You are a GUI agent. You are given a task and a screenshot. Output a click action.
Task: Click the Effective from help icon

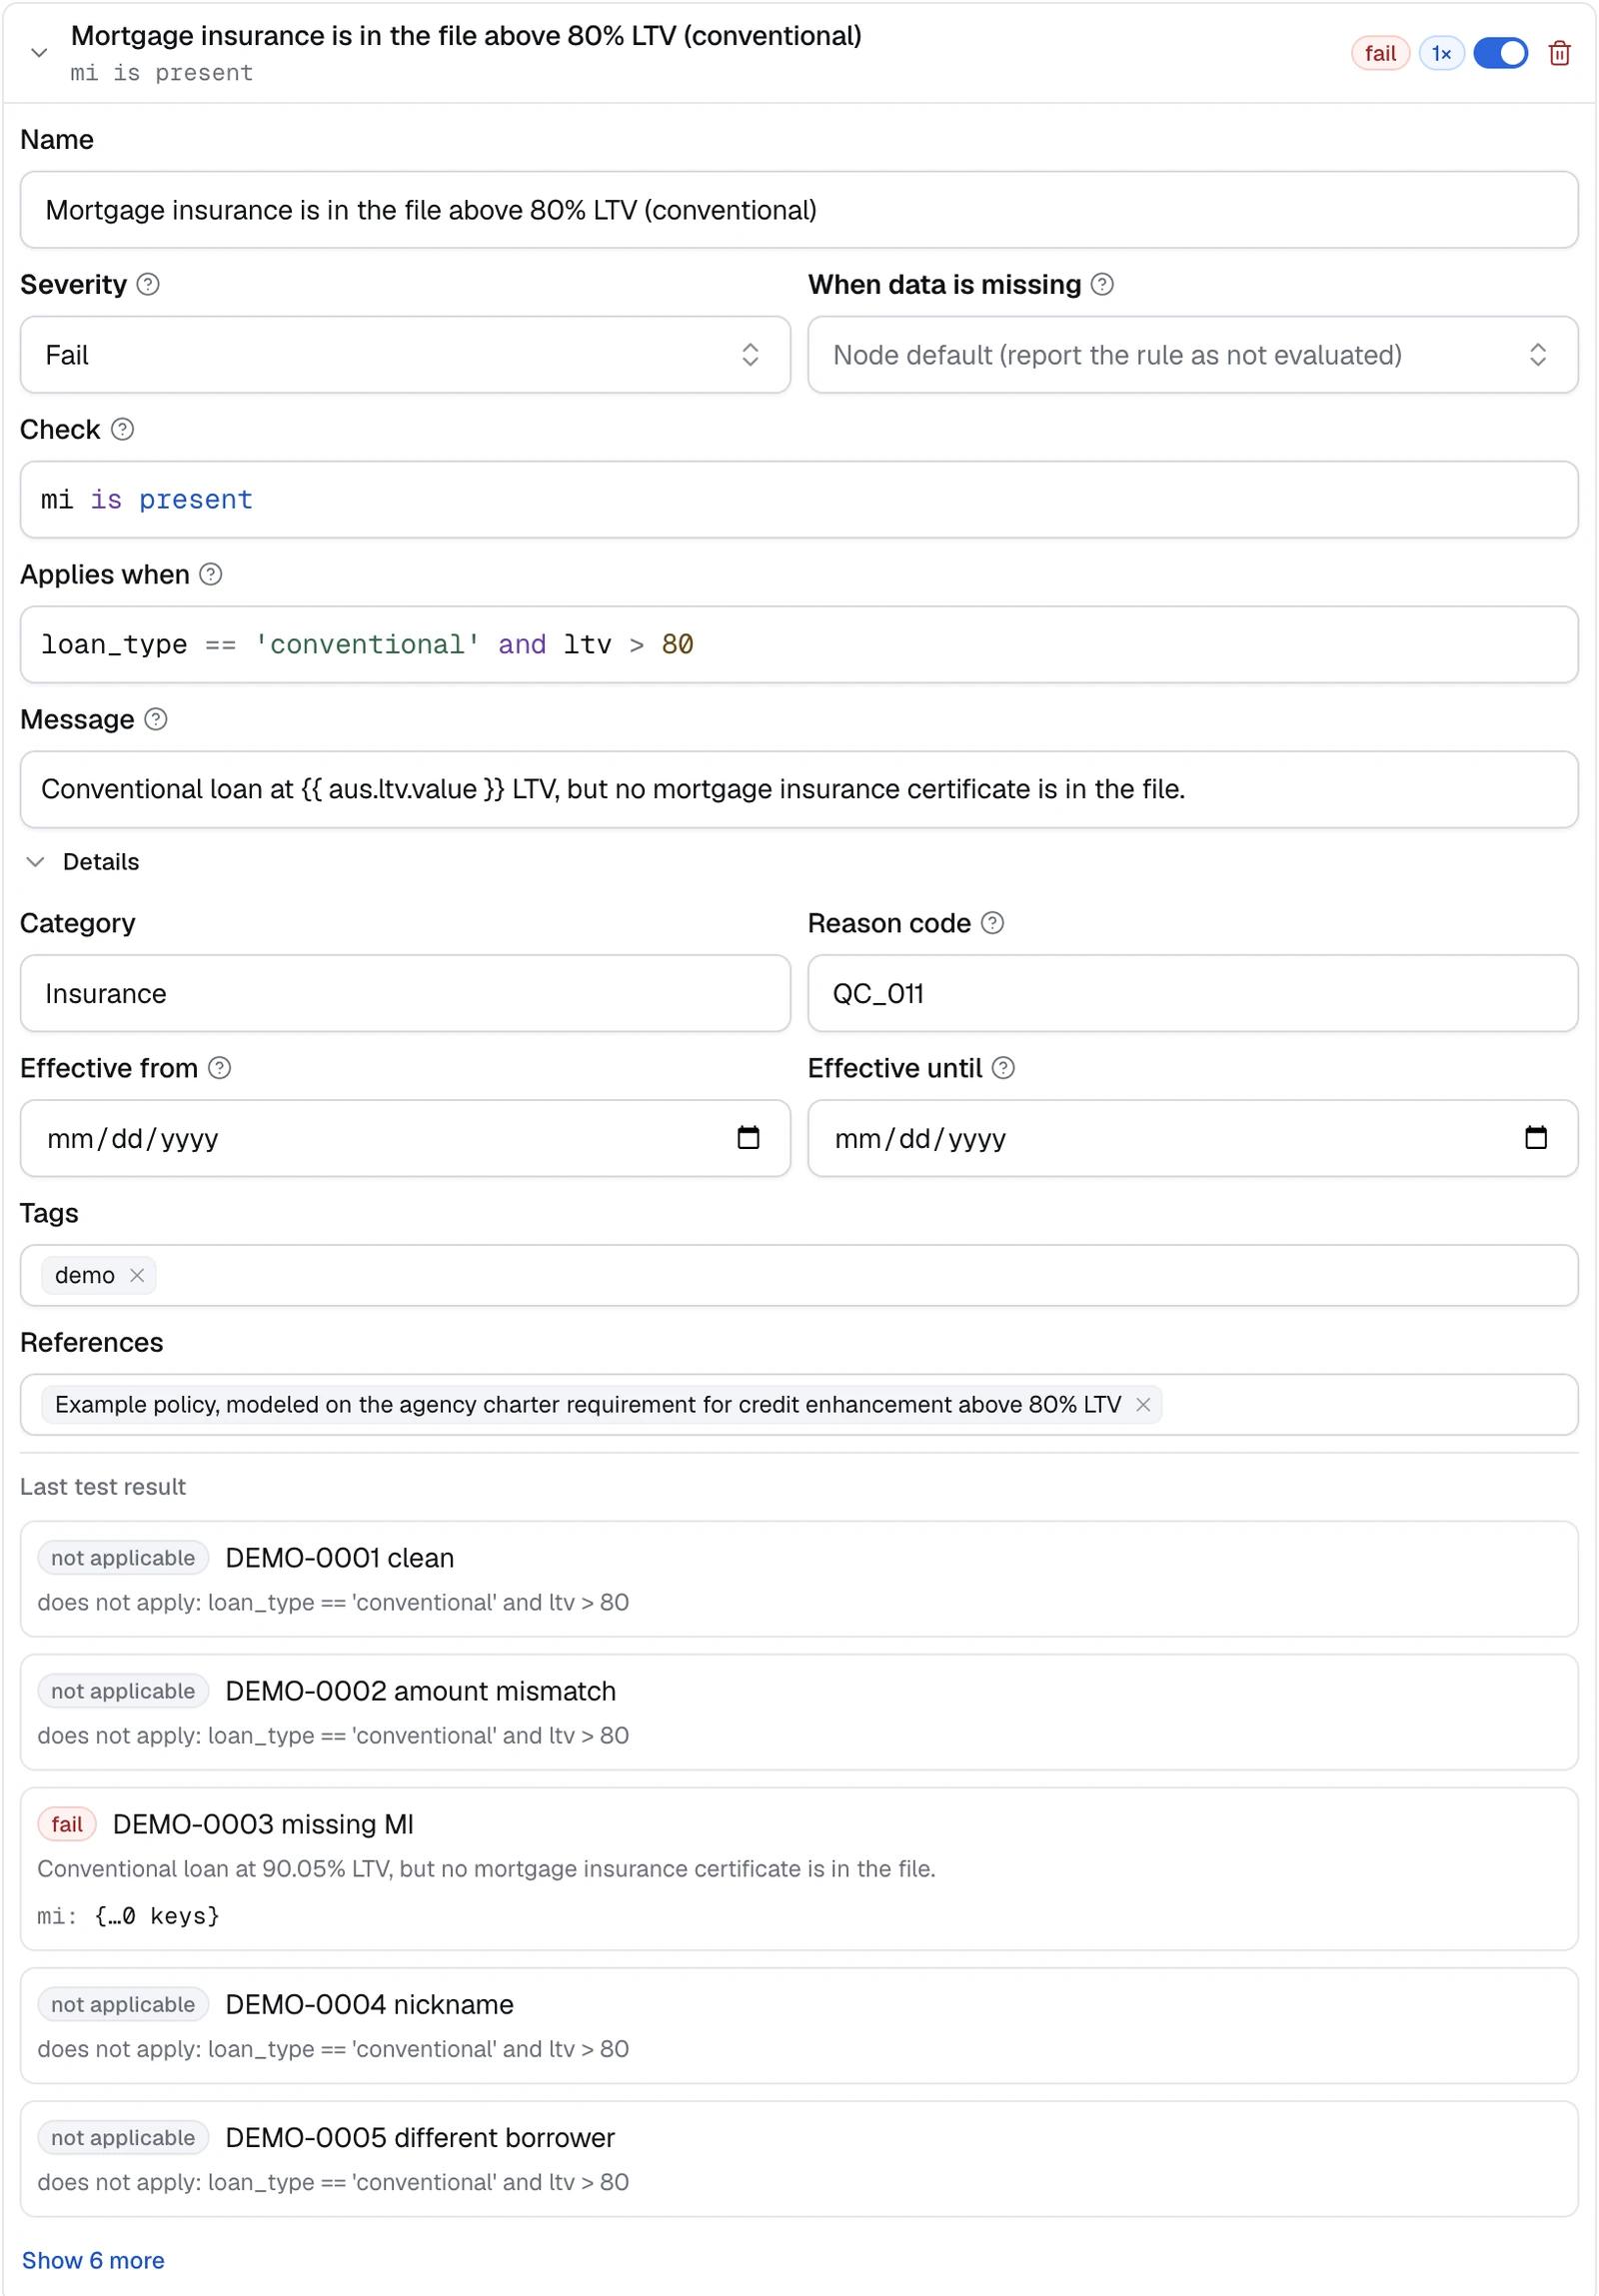coord(220,1069)
